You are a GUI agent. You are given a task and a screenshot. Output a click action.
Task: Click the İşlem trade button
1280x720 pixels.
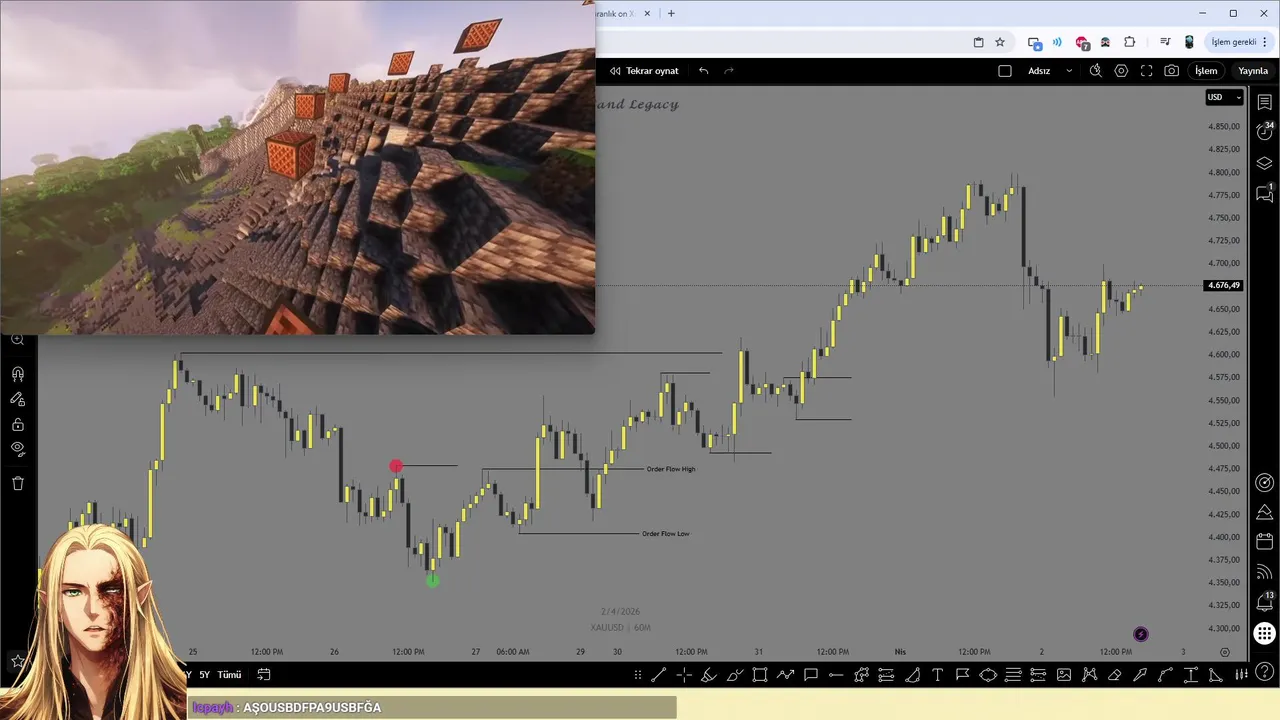click(1207, 71)
